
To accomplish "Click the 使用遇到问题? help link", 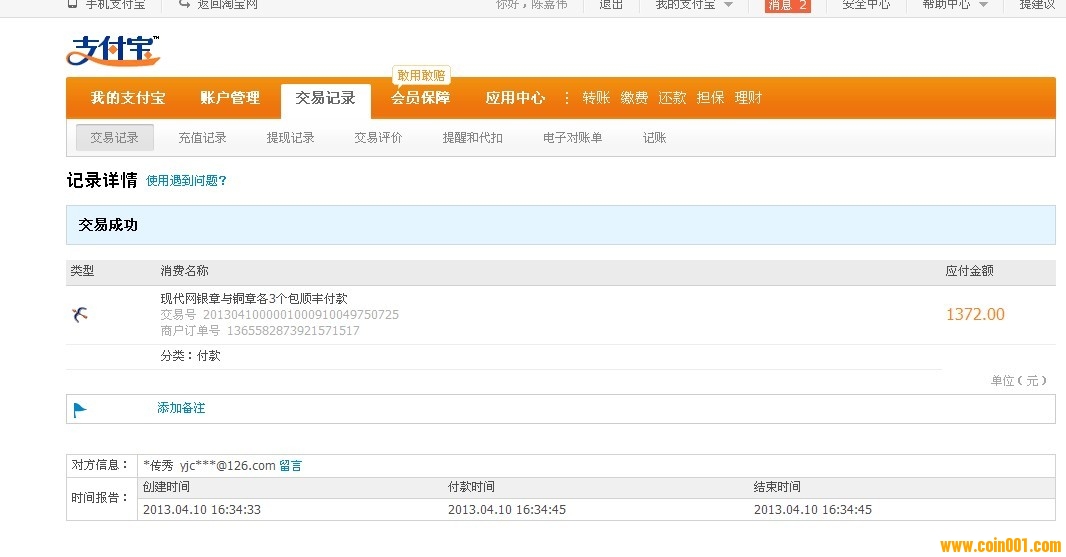I will click(x=186, y=181).
